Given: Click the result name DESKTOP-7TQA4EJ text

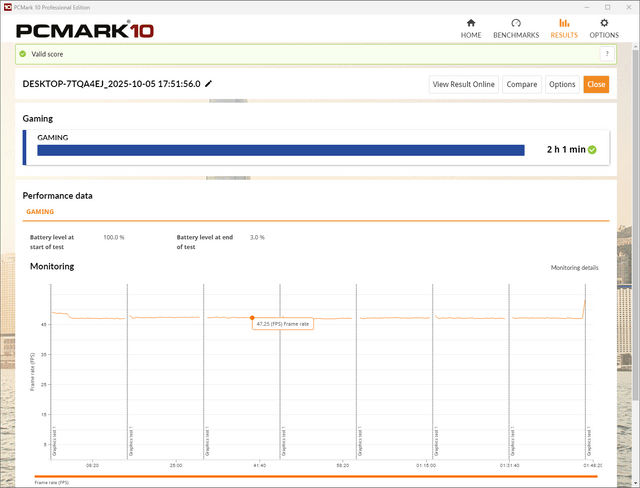Looking at the screenshot, I should (111, 84).
